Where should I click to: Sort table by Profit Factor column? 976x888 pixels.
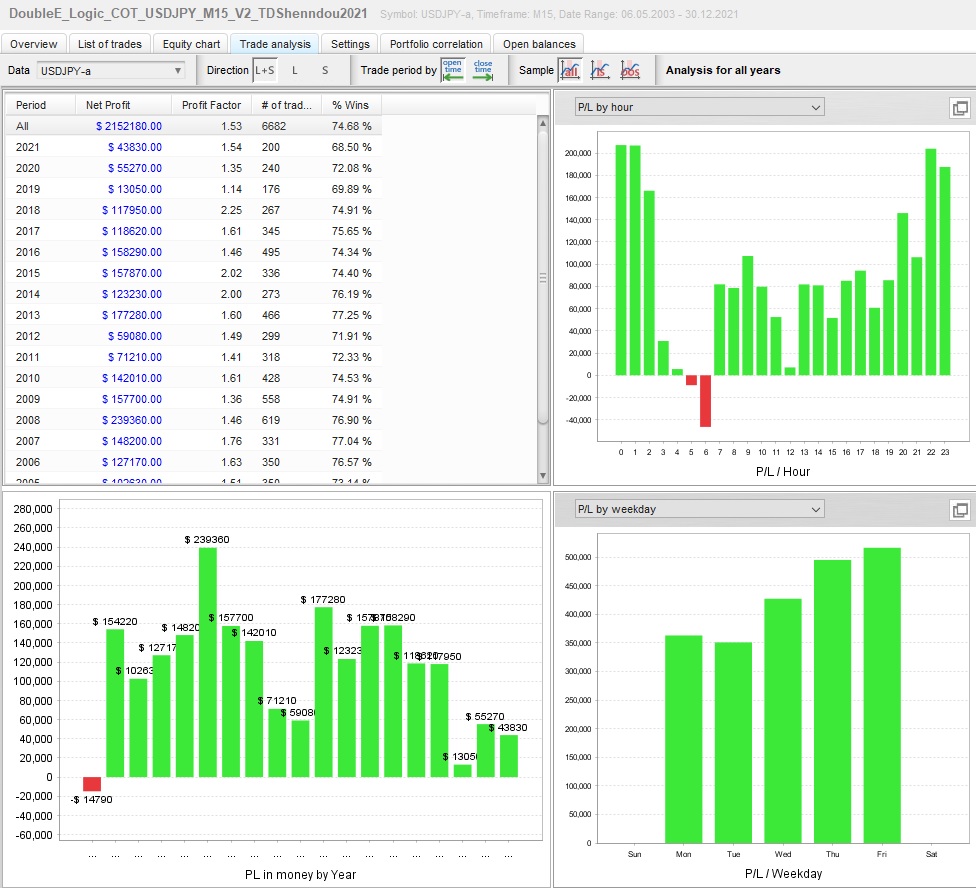[211, 105]
